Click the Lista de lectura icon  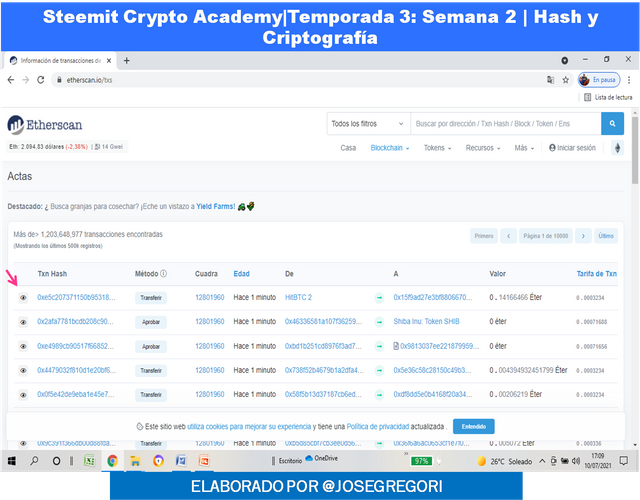coord(587,97)
